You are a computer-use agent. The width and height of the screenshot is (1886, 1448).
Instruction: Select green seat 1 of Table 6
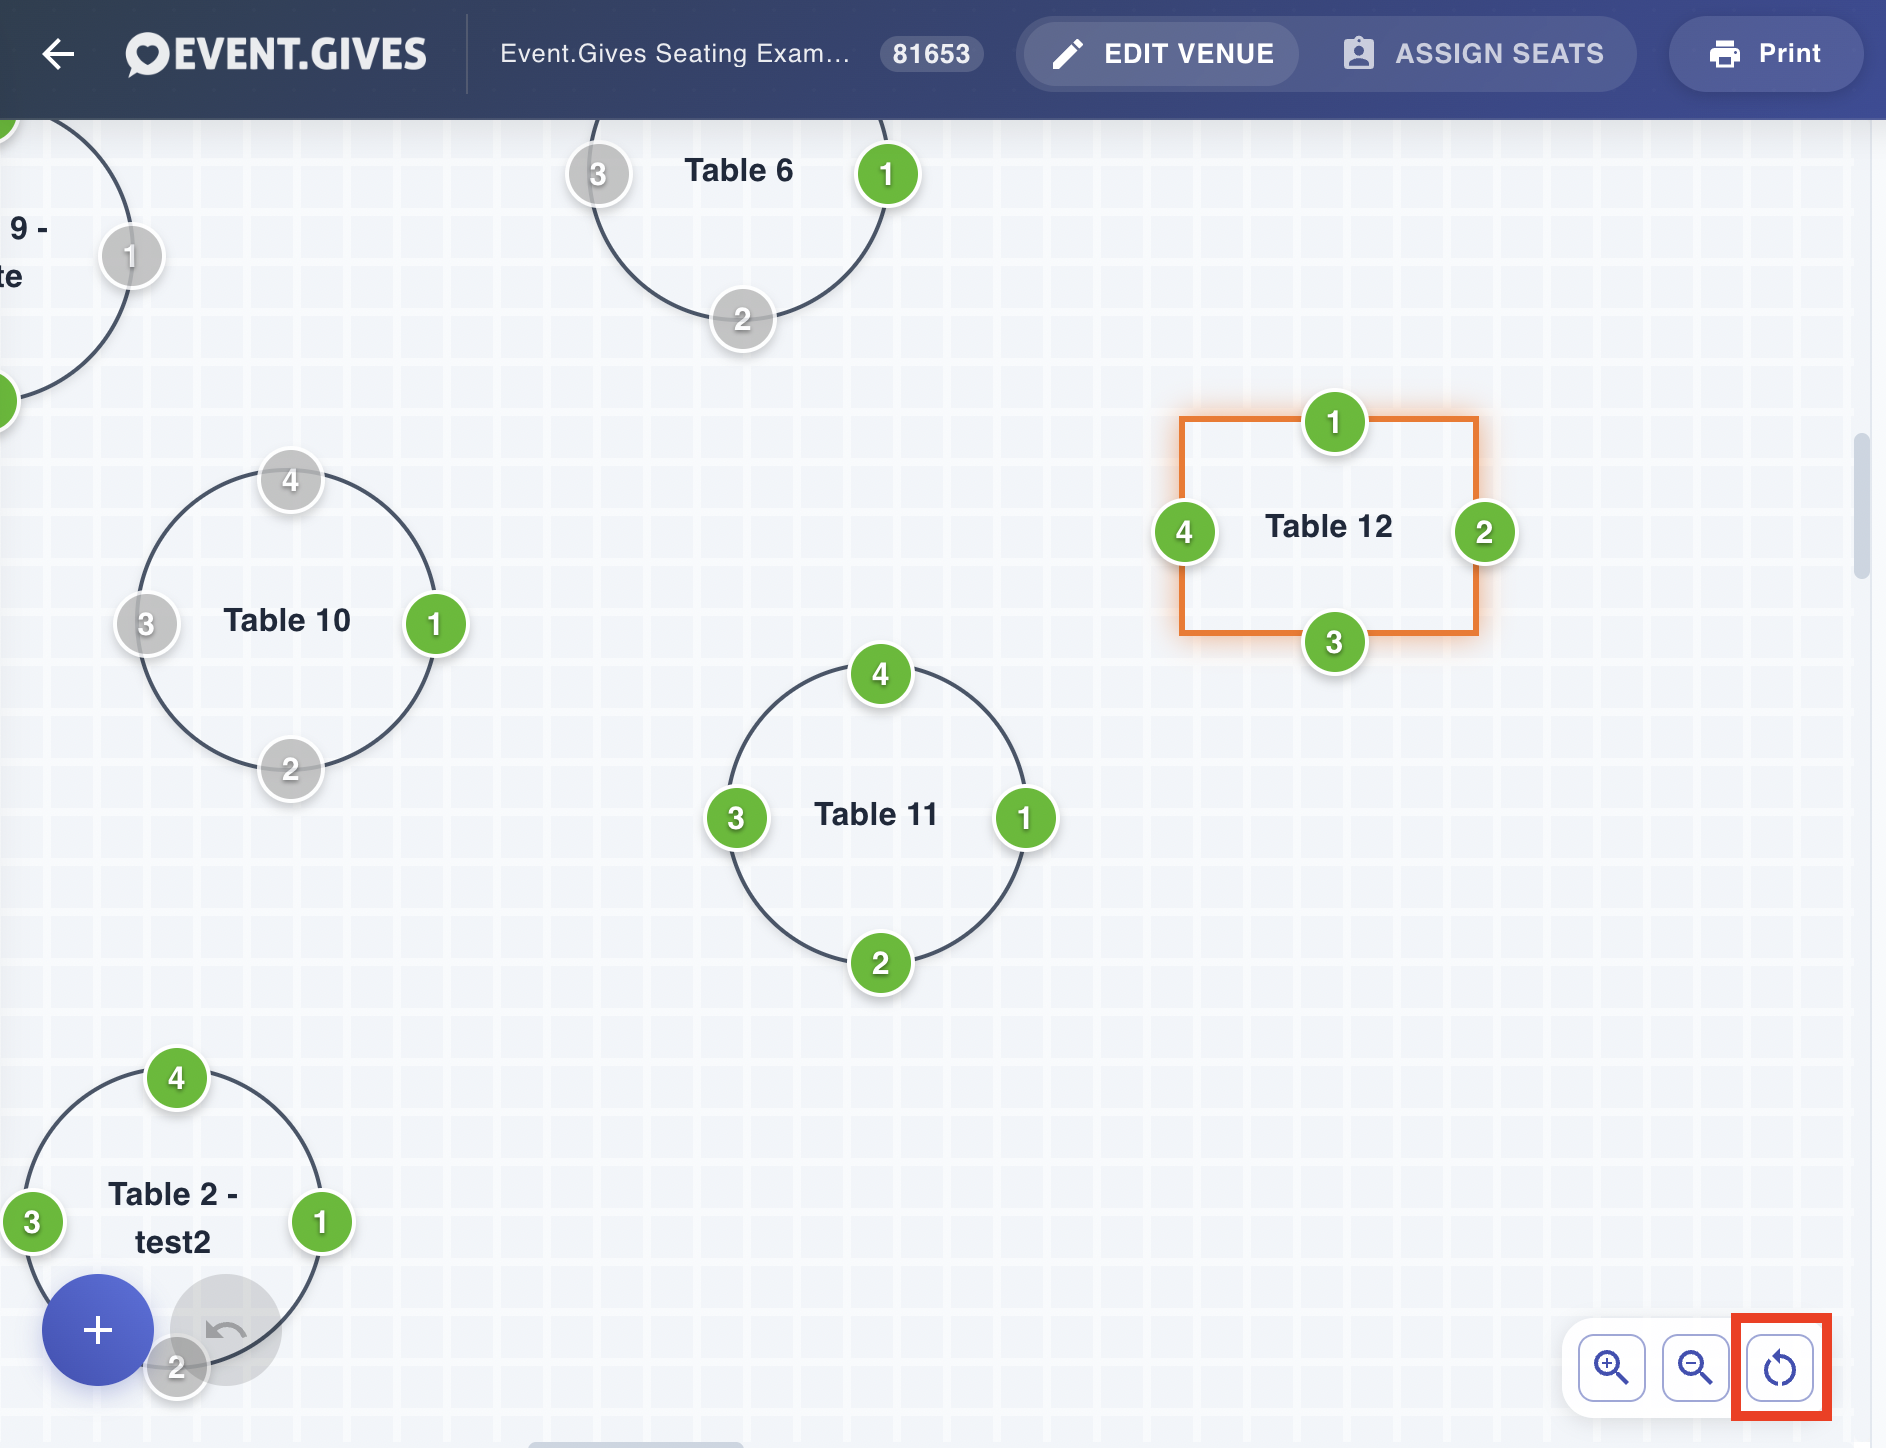click(886, 174)
